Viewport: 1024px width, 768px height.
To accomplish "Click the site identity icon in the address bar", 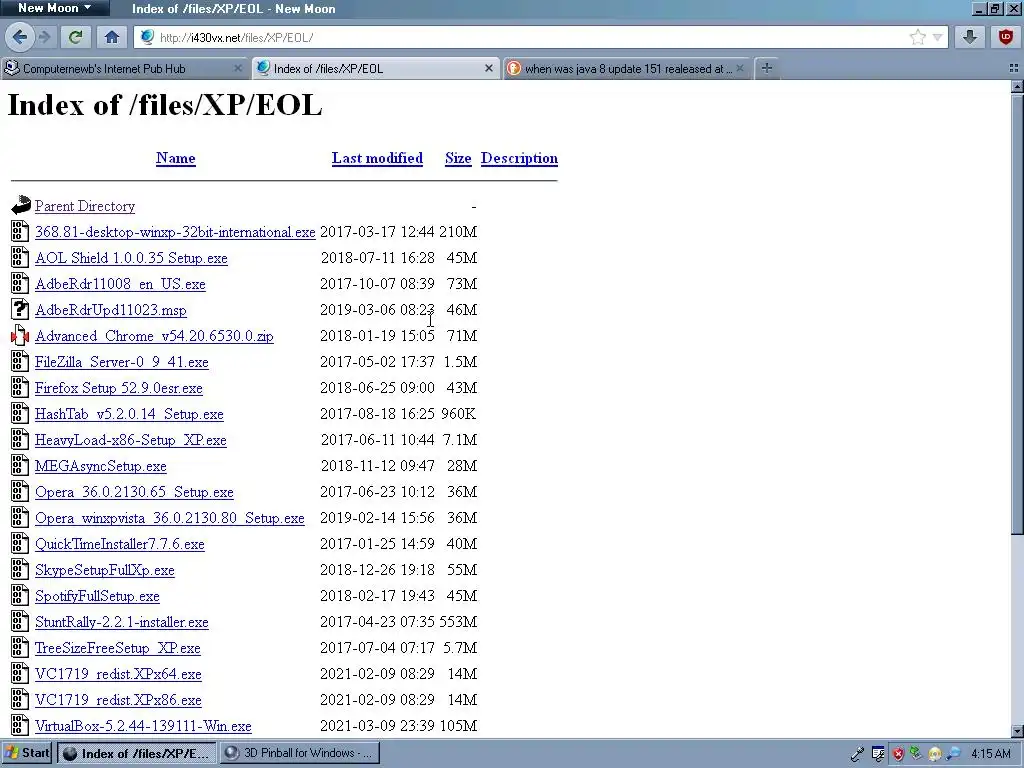I will tap(148, 37).
